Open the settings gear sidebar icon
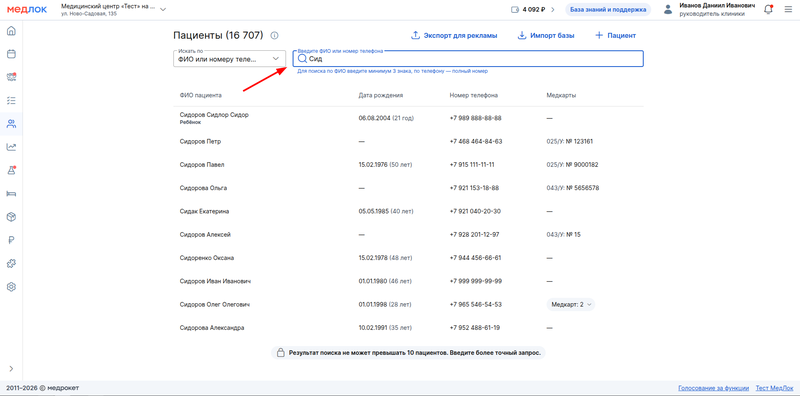The width and height of the screenshot is (800, 396). click(x=11, y=287)
